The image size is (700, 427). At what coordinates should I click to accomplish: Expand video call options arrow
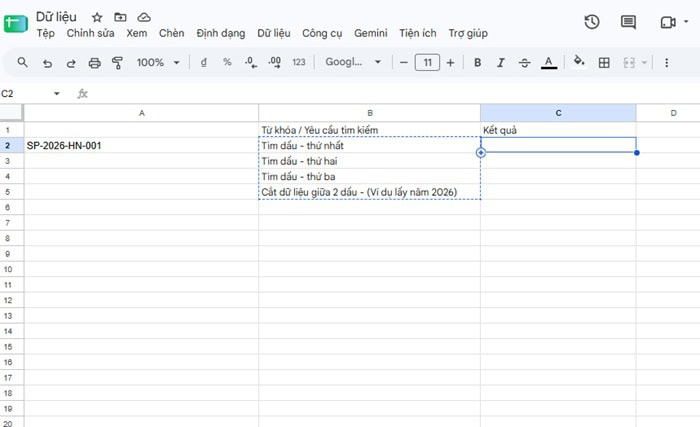[686, 21]
